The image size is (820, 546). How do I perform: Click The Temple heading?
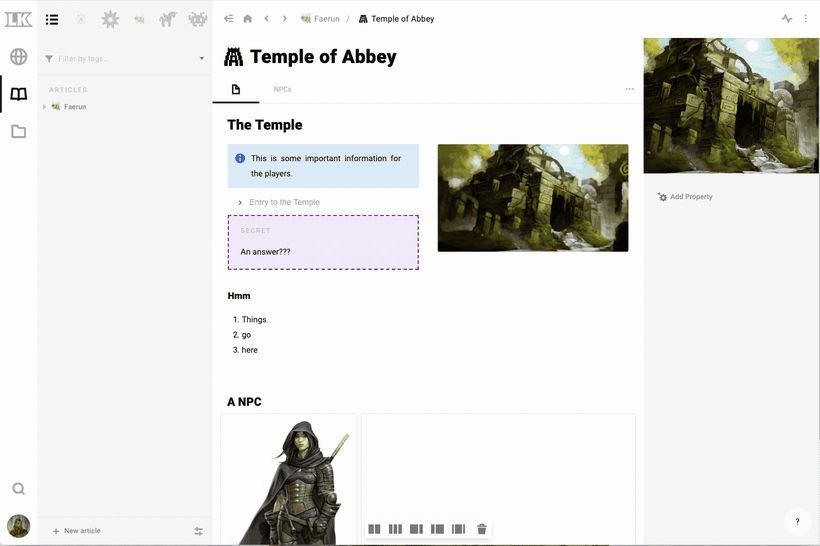(265, 125)
